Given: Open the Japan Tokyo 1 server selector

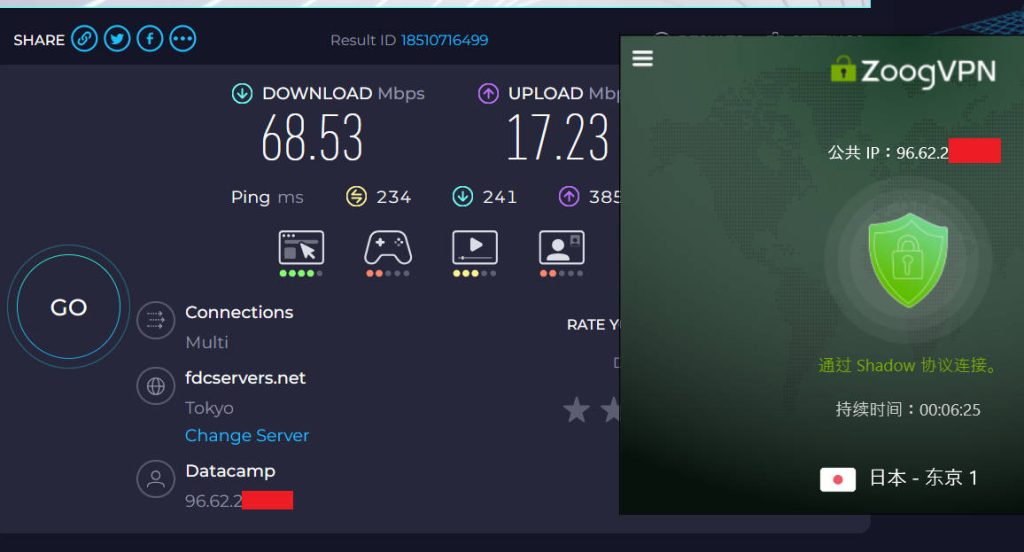Looking at the screenshot, I should 900,478.
